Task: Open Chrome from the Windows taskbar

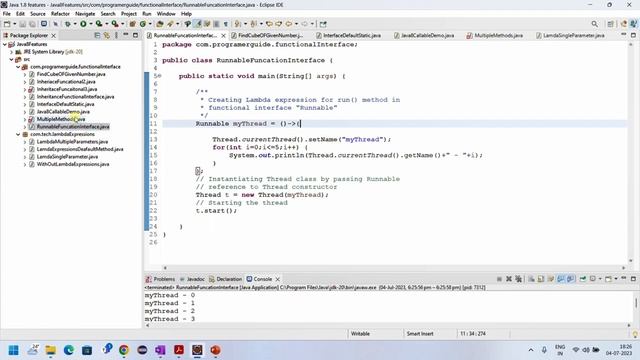Action: click(x=124, y=350)
